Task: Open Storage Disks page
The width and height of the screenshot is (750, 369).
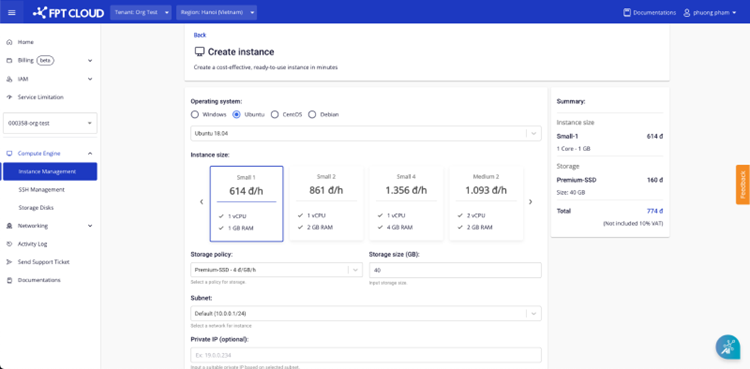Action: click(x=36, y=208)
